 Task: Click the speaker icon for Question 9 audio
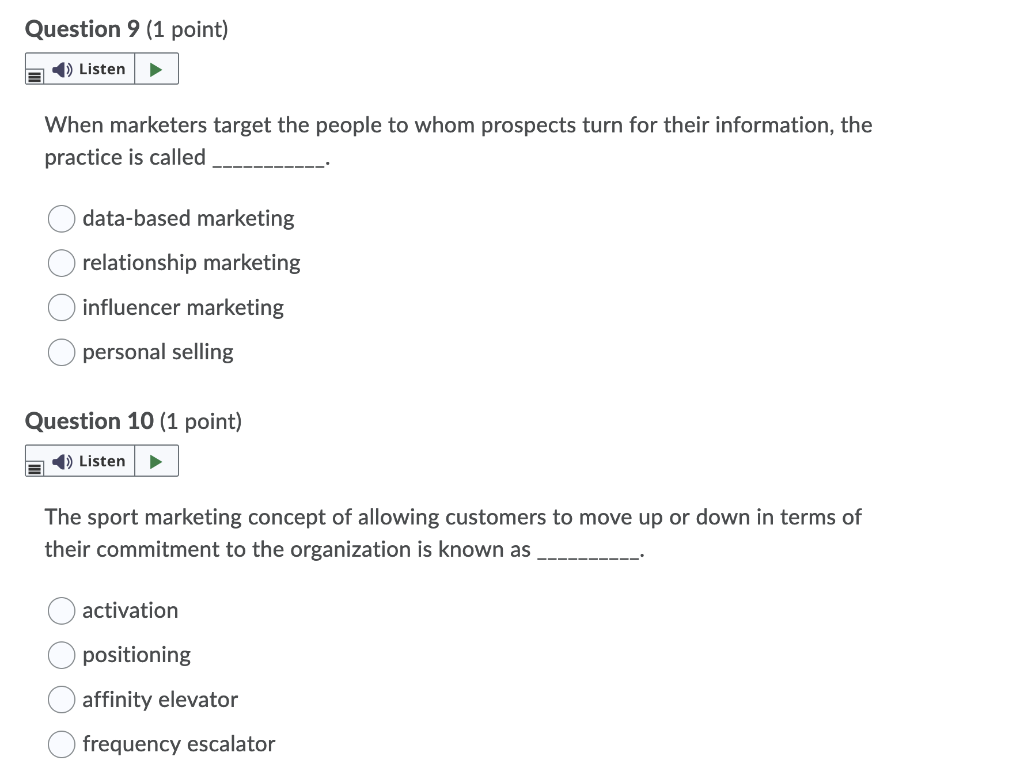point(60,68)
